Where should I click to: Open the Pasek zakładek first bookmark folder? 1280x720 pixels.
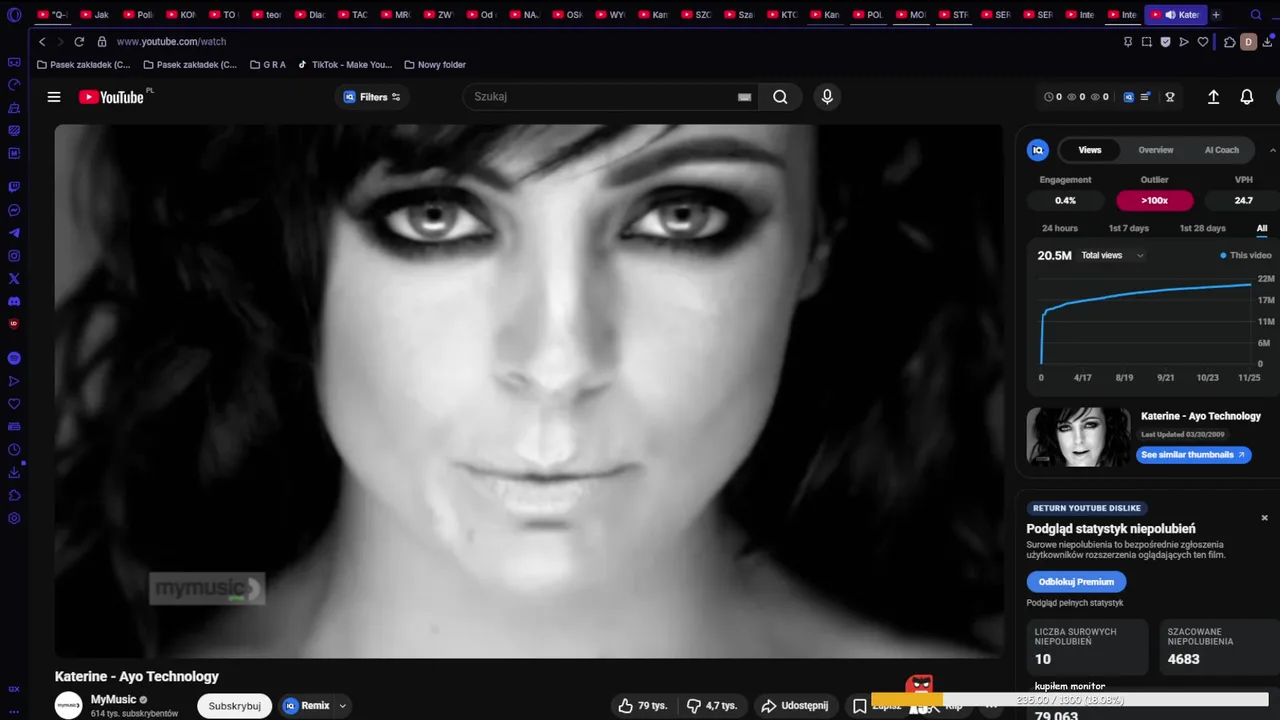coord(83,65)
